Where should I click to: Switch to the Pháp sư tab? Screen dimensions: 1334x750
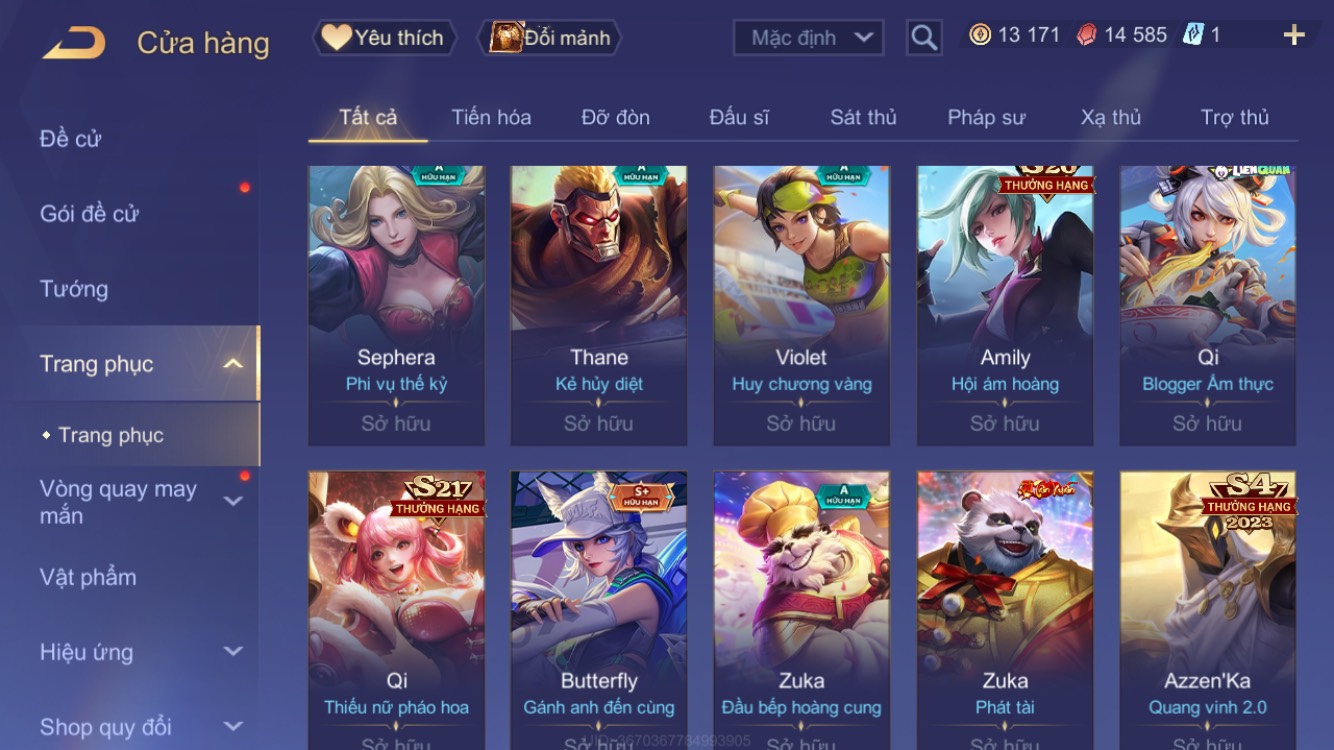pyautogui.click(x=986, y=117)
